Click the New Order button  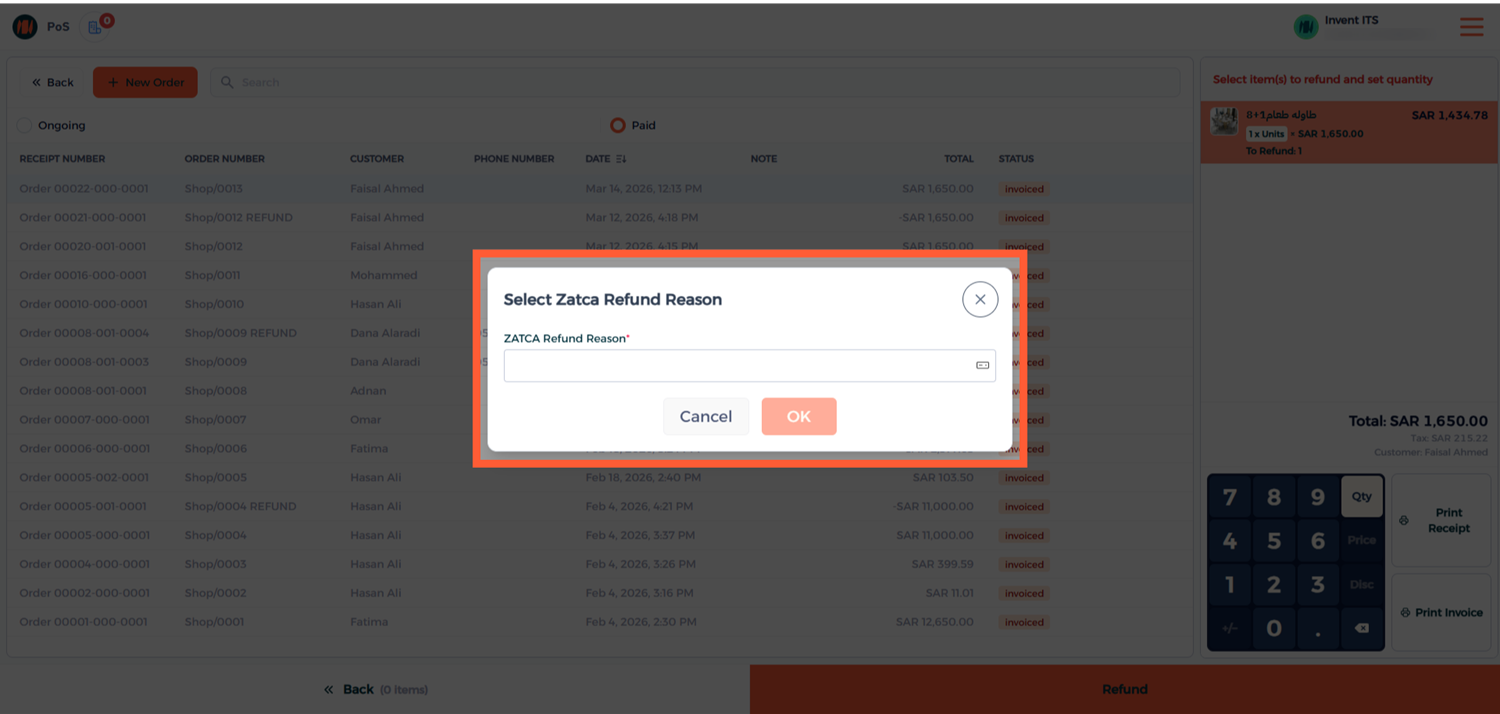click(145, 82)
